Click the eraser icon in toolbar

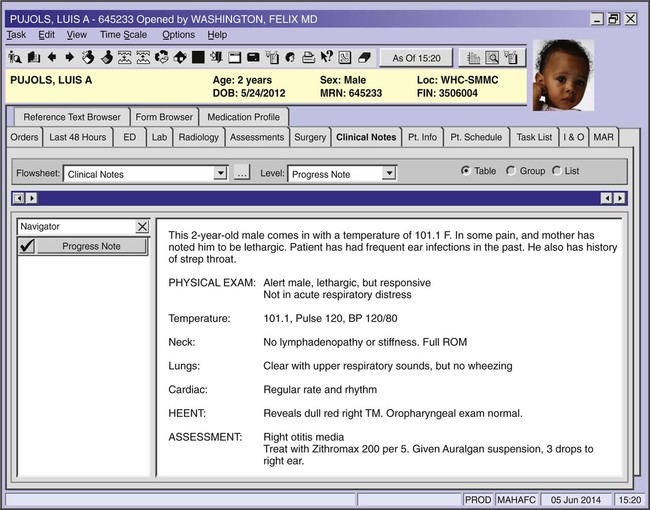[364, 57]
